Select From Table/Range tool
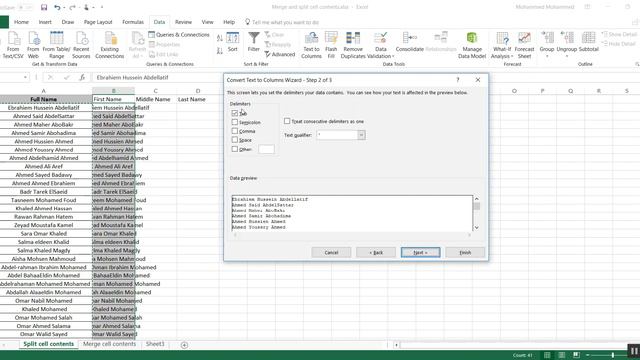 point(56,45)
